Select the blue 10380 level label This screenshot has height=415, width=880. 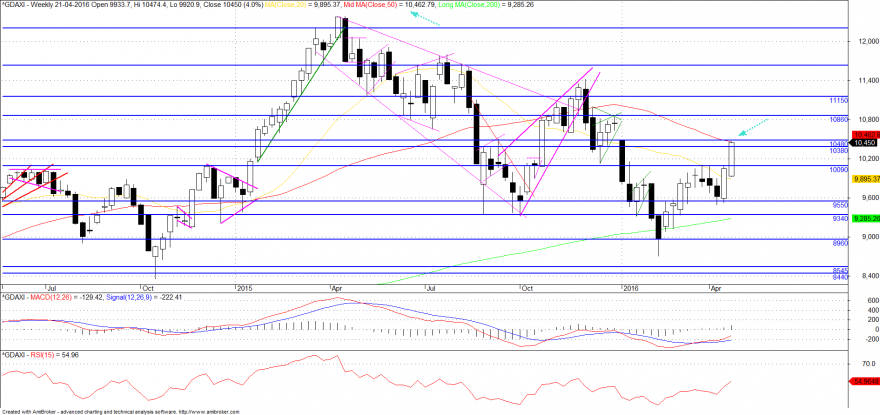tap(838, 151)
